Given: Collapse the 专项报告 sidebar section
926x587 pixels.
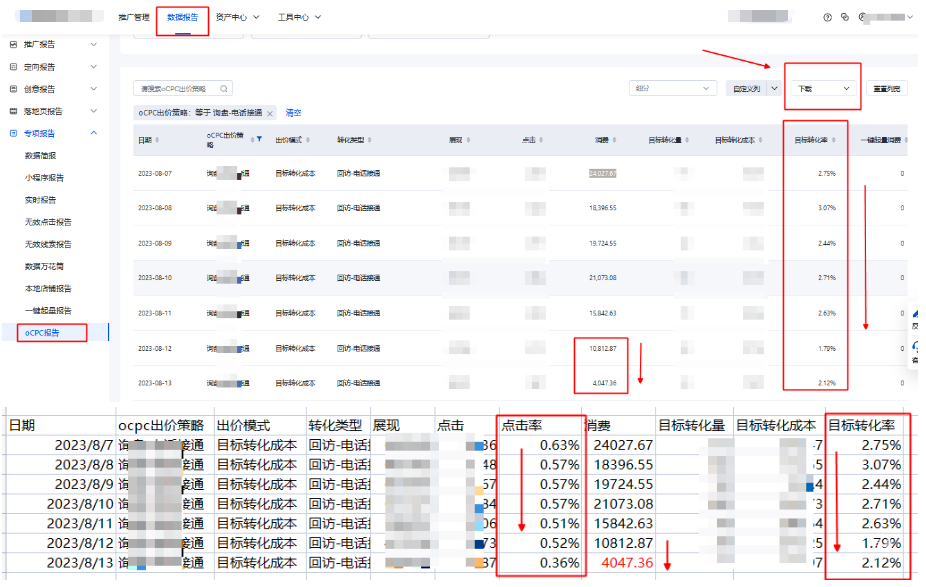Looking at the screenshot, I should pos(94,133).
